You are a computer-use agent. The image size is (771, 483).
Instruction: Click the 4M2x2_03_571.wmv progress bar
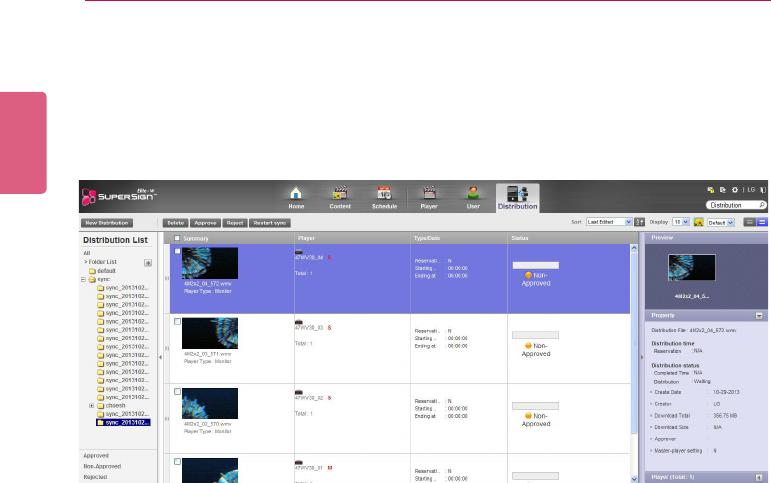click(535, 335)
